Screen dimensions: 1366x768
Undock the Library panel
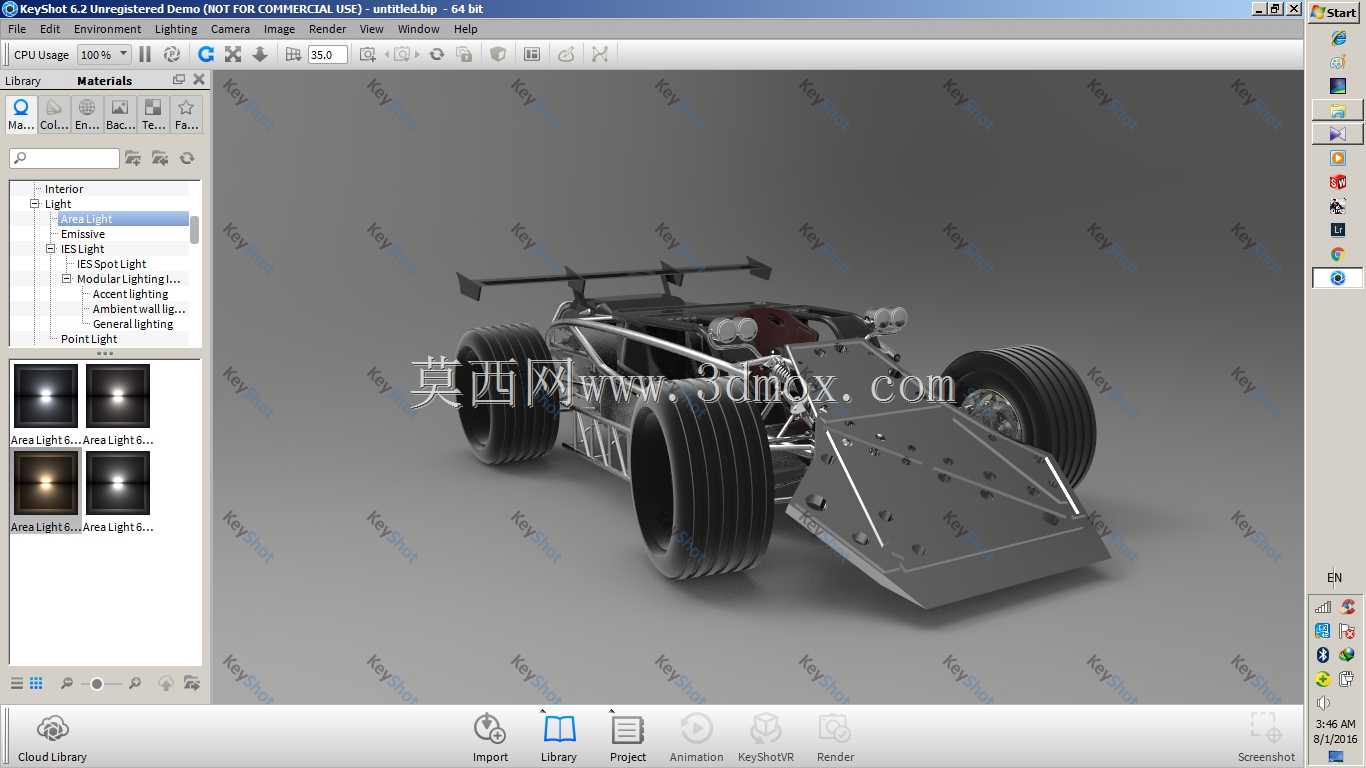point(179,80)
